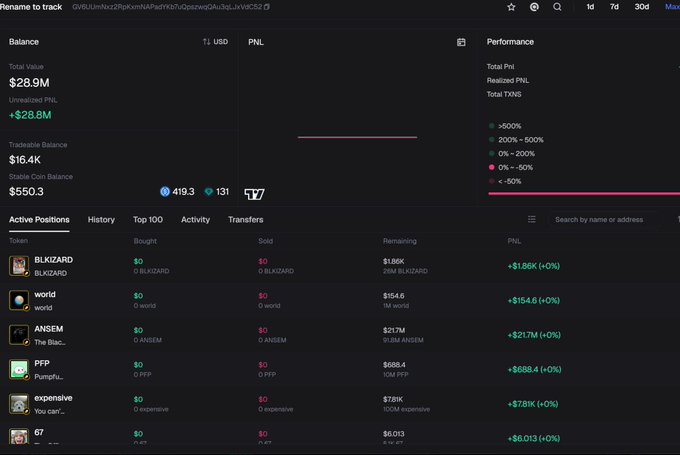The height and width of the screenshot is (455, 680).
Task: Sort by the PNL column header
Action: point(514,241)
